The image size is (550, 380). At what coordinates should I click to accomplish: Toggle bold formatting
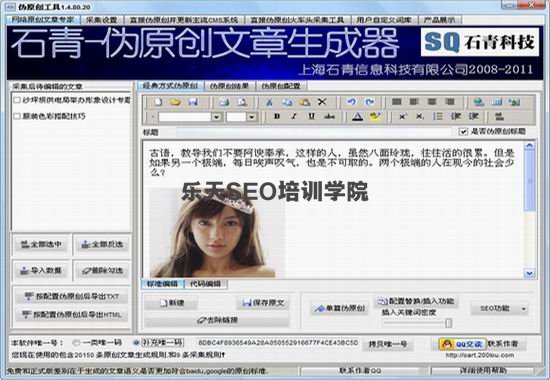277,116
